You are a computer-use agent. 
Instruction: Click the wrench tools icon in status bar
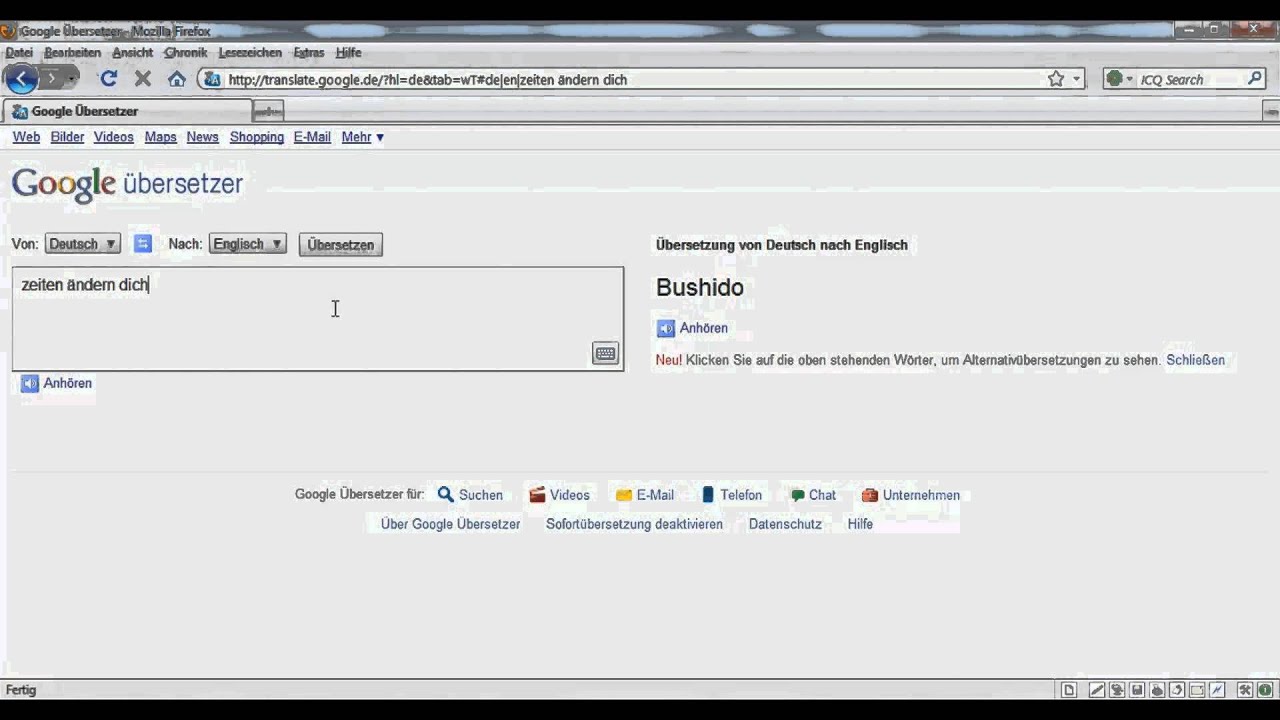point(1245,690)
